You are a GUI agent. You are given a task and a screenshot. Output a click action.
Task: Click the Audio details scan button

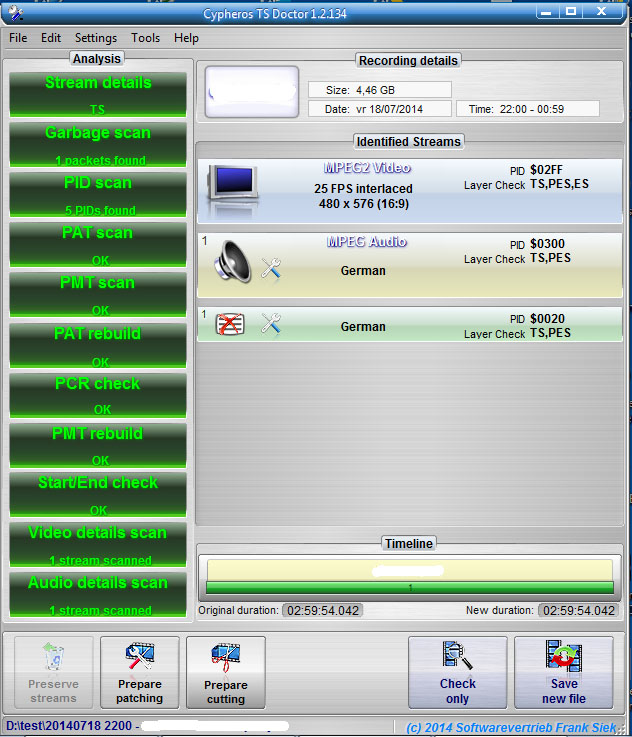coord(98,594)
